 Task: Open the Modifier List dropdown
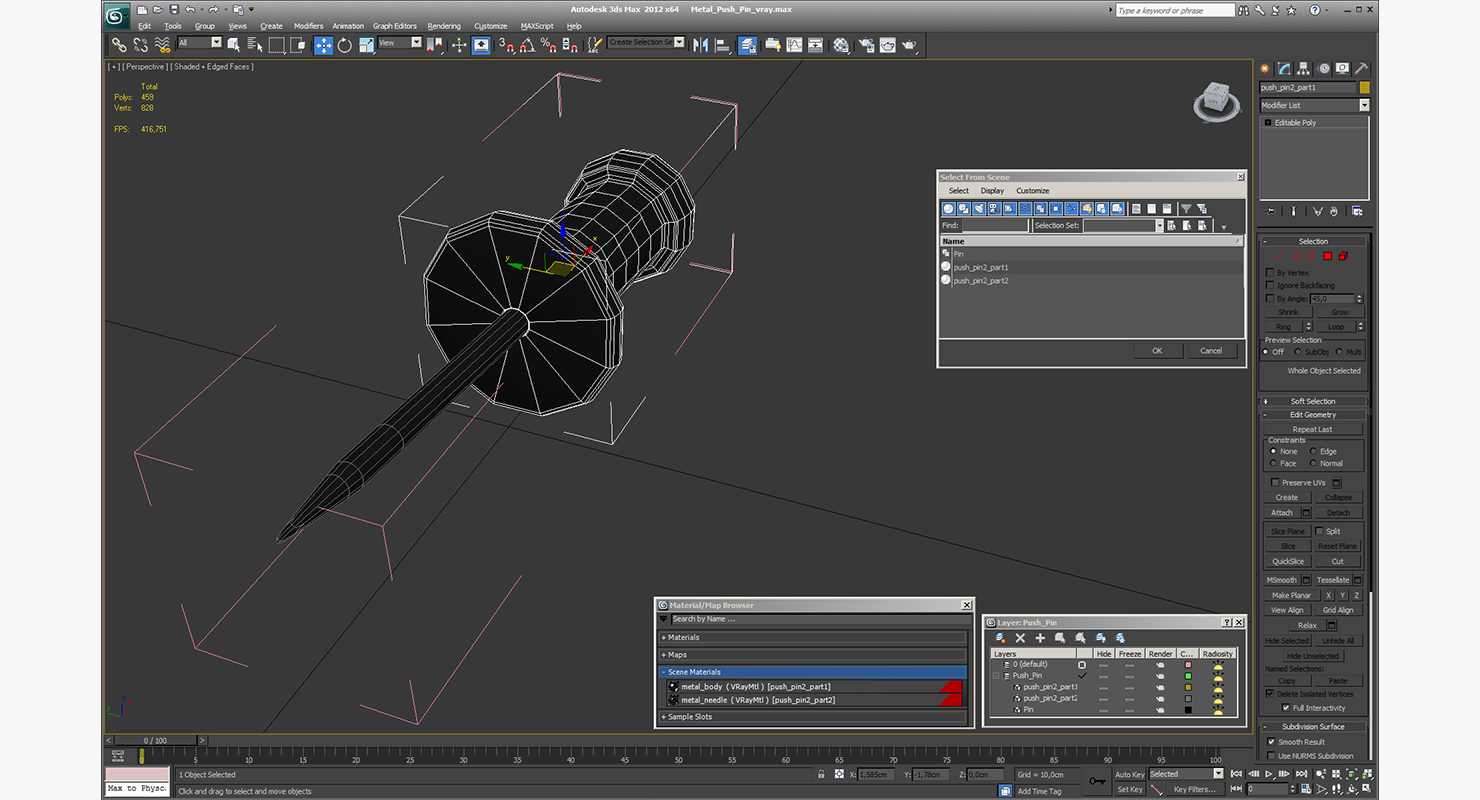click(x=1364, y=105)
